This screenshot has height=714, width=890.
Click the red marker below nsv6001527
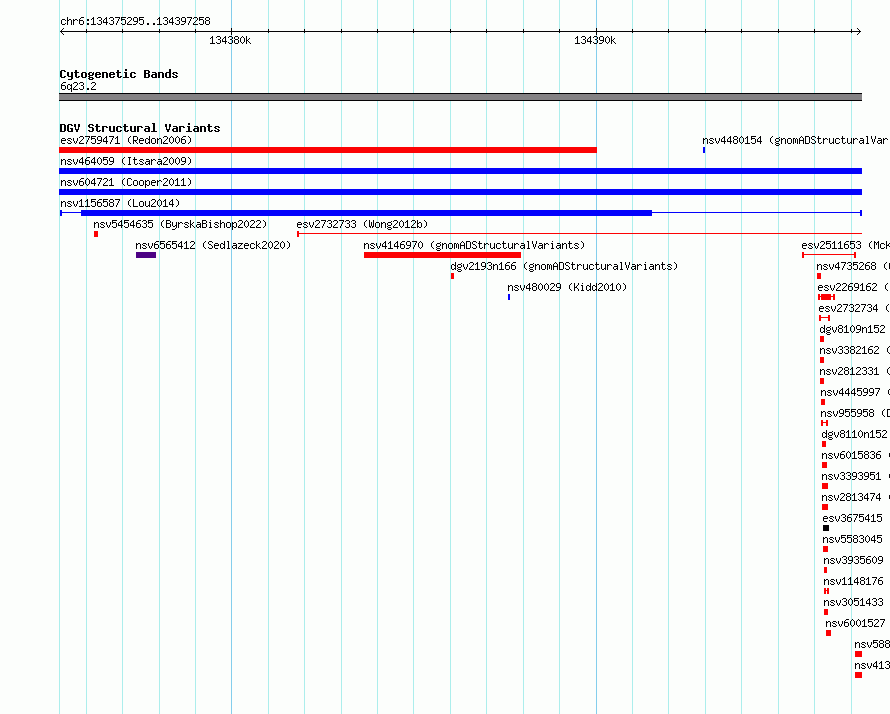pos(829,633)
